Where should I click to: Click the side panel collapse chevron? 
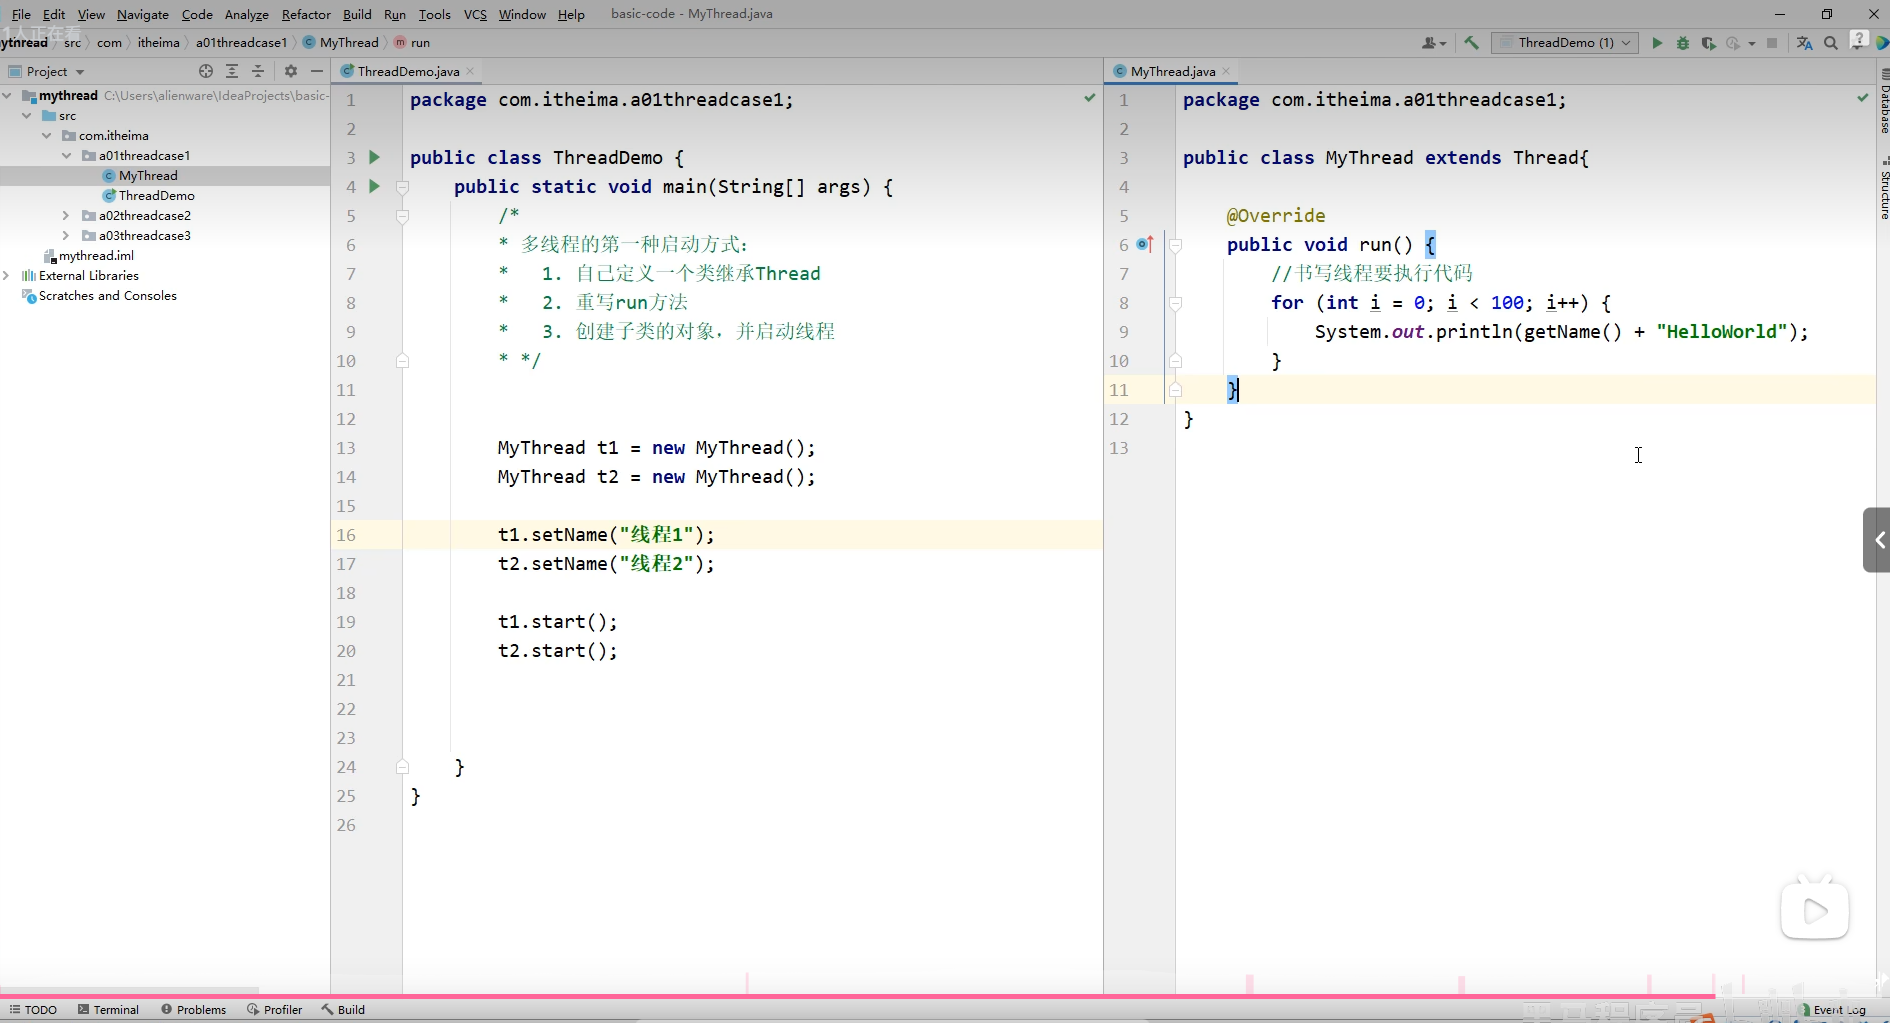(1877, 540)
